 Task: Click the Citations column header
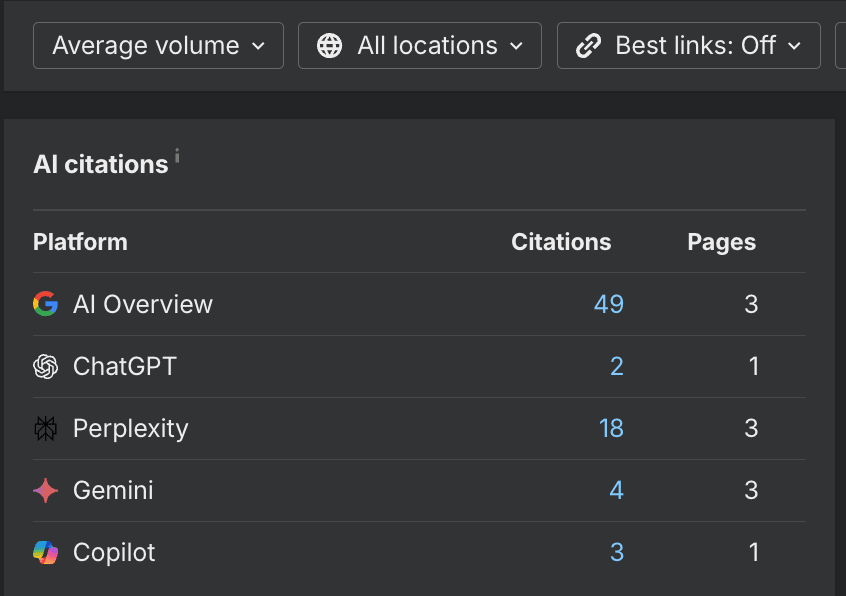pos(561,242)
